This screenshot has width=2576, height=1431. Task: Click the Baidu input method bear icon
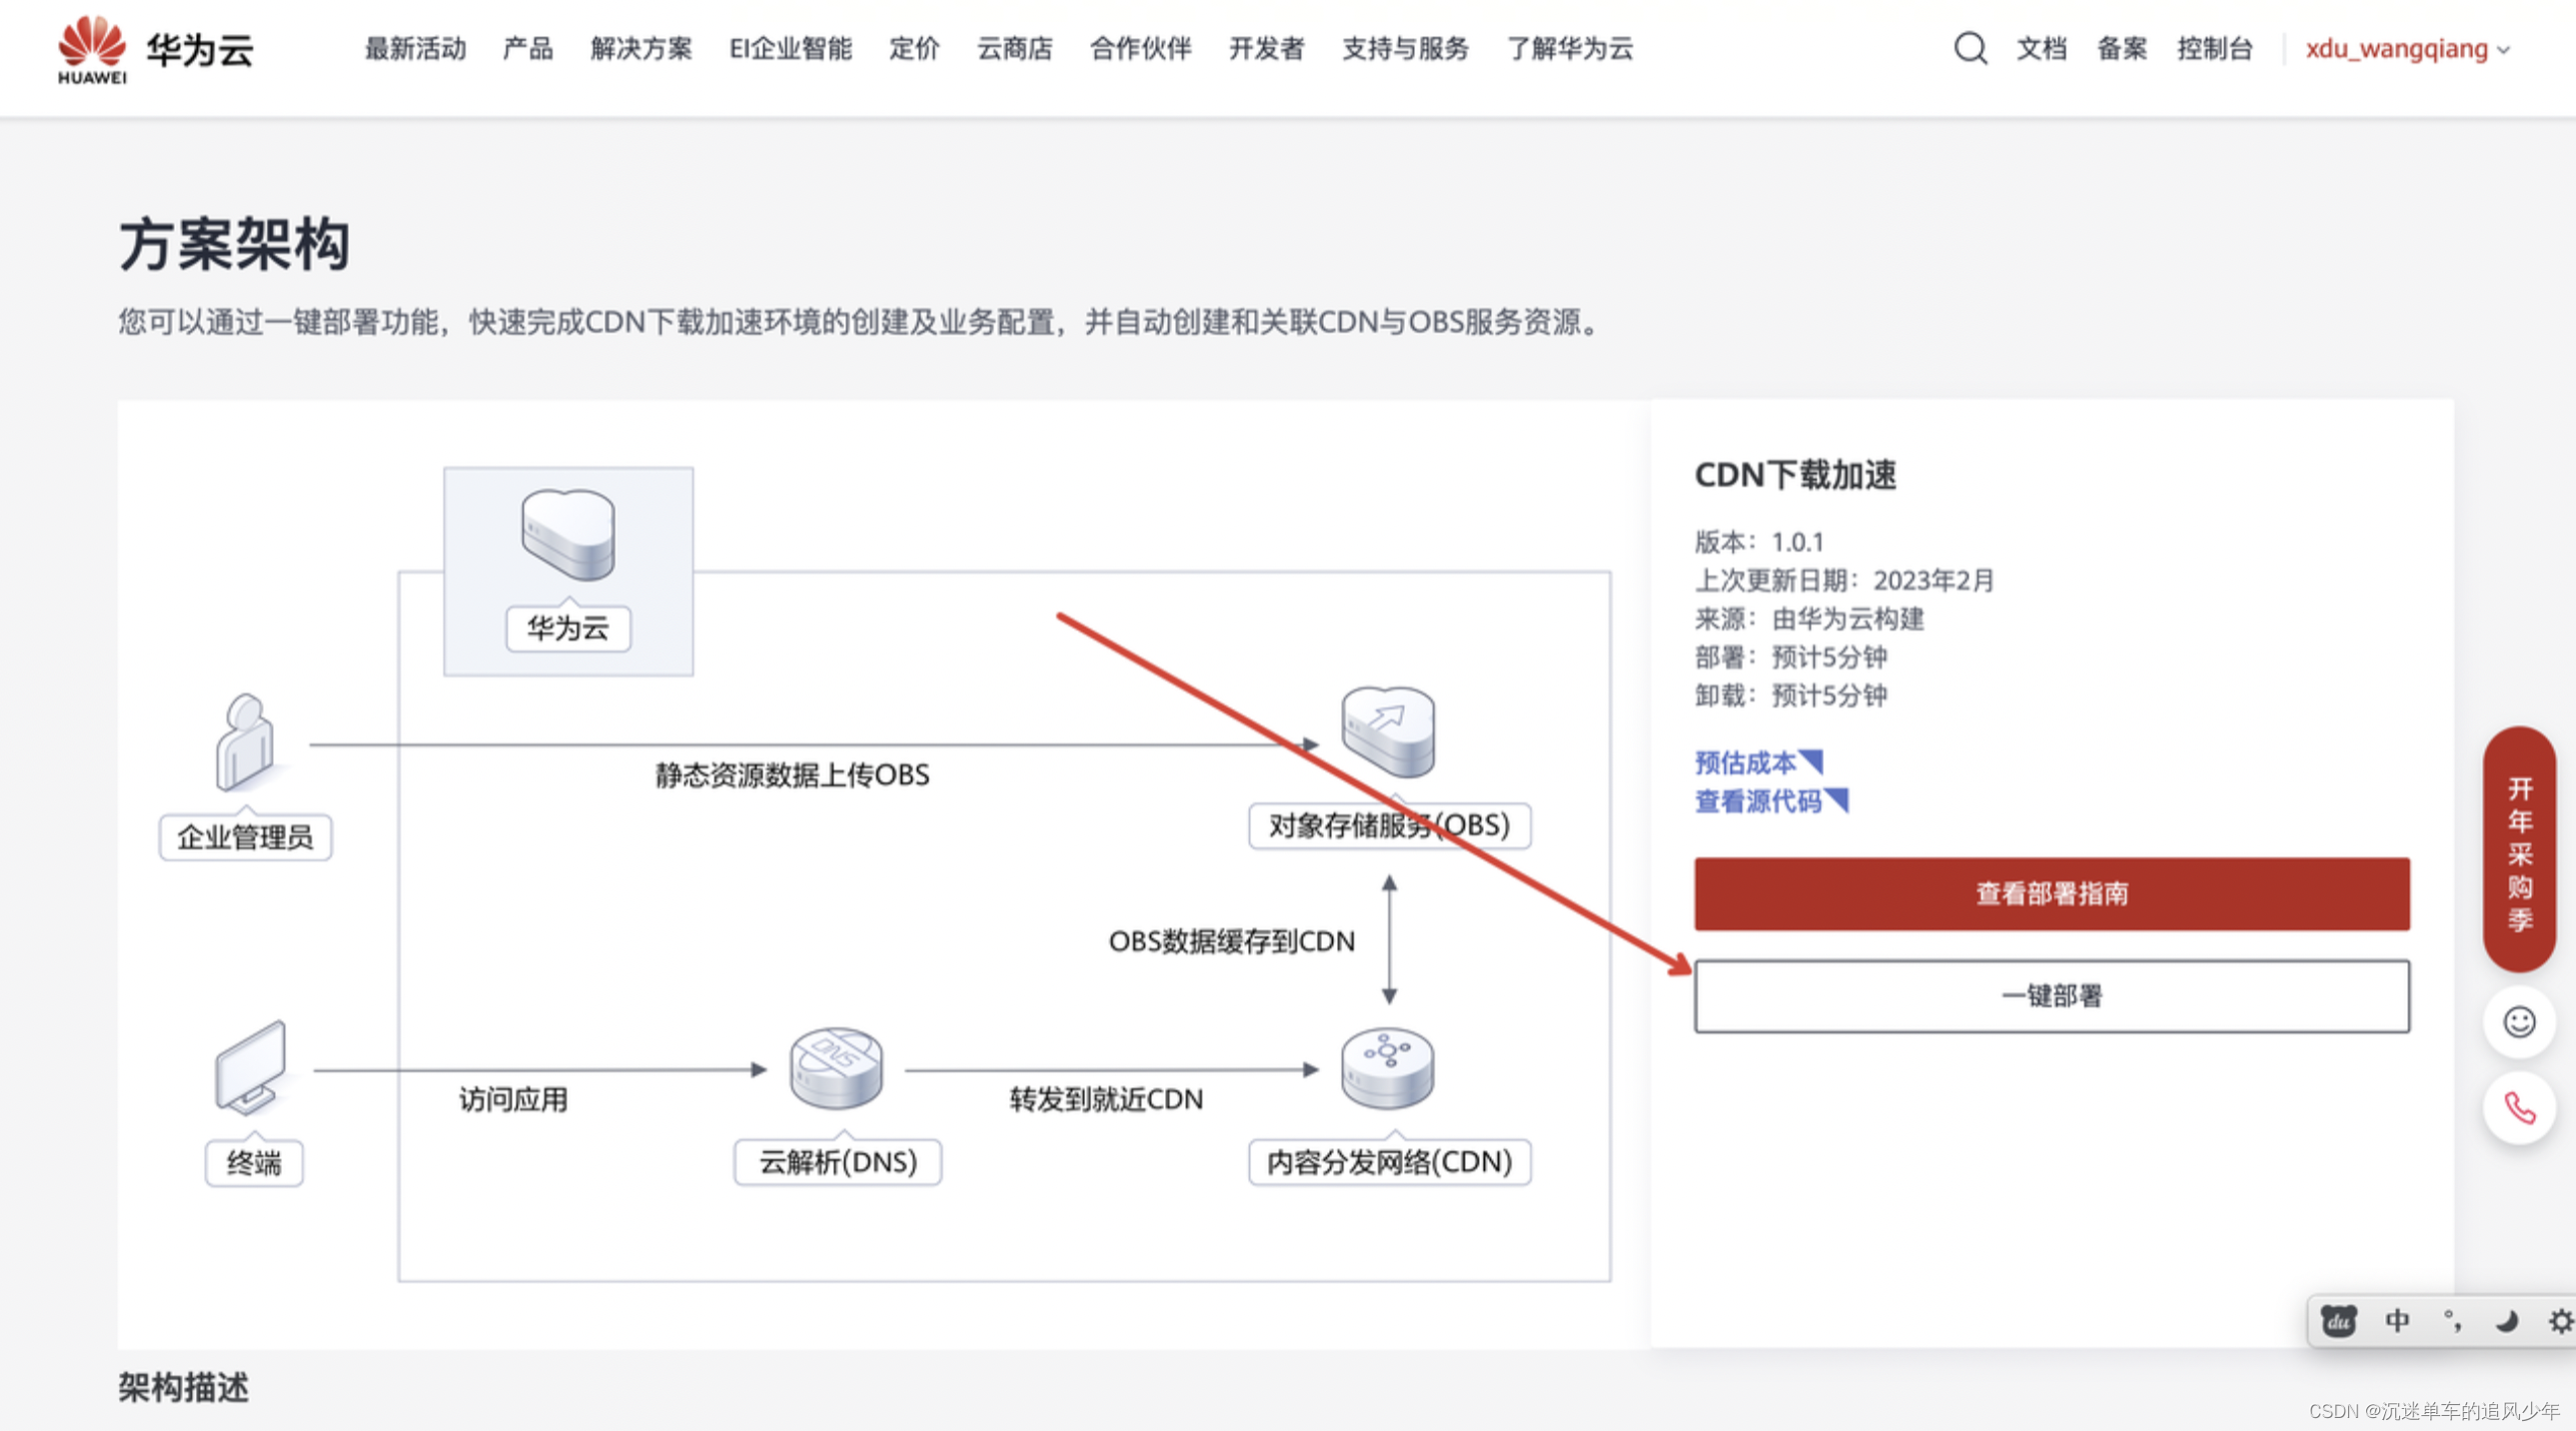[x=2338, y=1321]
